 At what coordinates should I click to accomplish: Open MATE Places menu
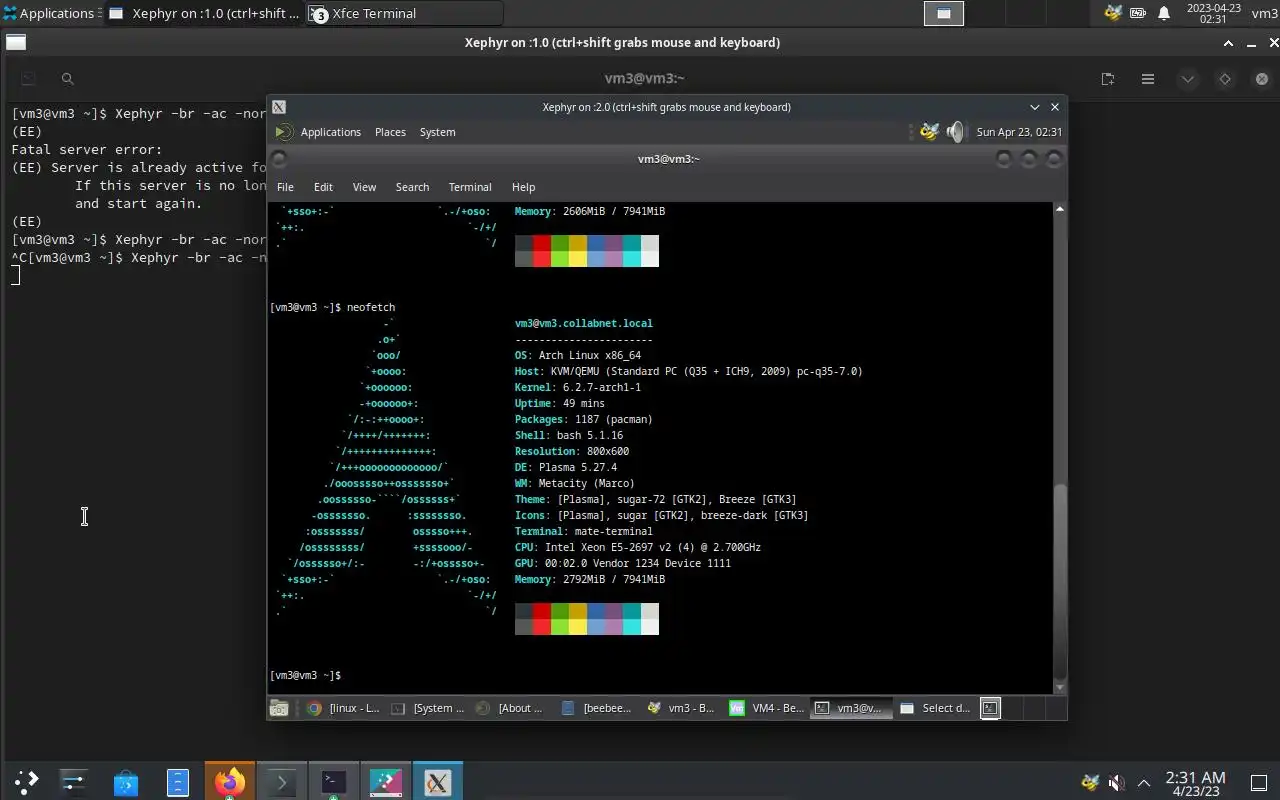[390, 132]
